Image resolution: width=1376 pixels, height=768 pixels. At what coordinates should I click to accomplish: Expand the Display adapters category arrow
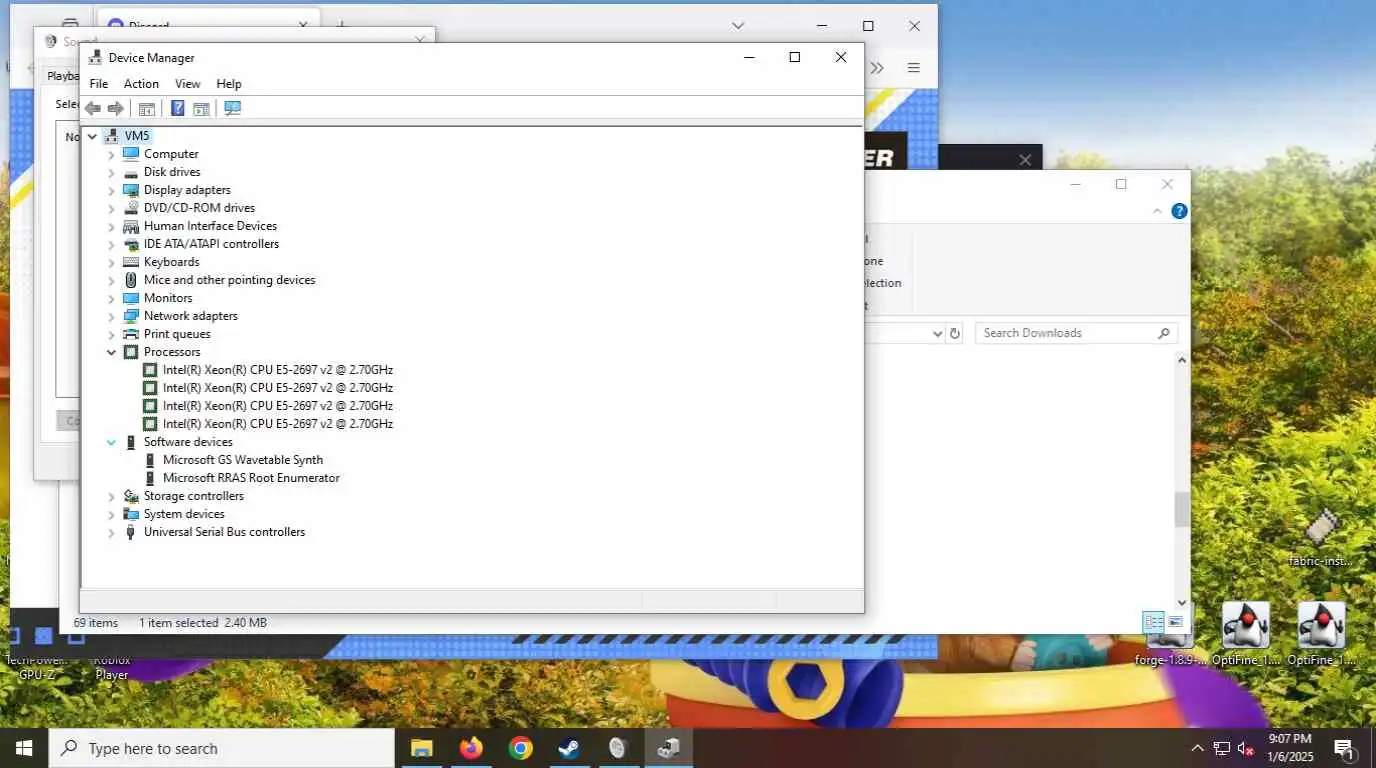(x=112, y=190)
